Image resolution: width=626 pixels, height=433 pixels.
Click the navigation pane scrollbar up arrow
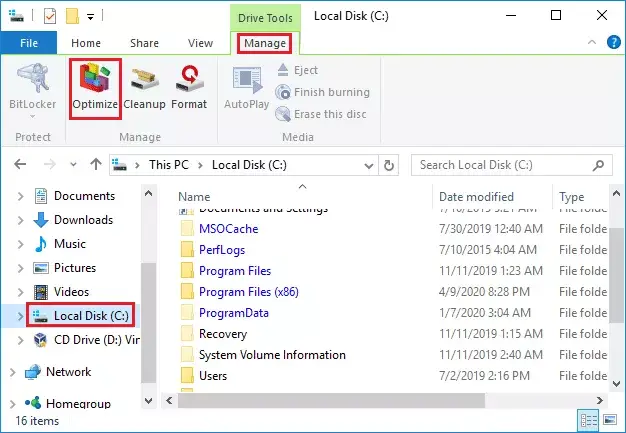149,194
